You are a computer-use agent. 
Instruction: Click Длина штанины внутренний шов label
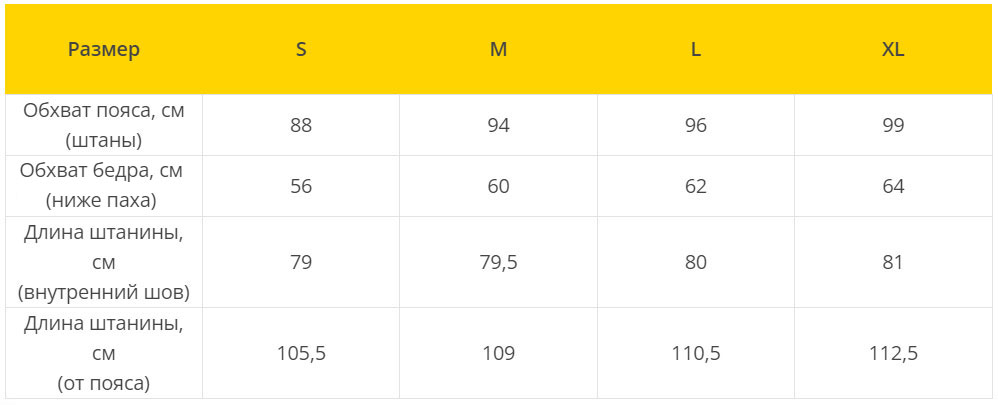[x=104, y=262]
